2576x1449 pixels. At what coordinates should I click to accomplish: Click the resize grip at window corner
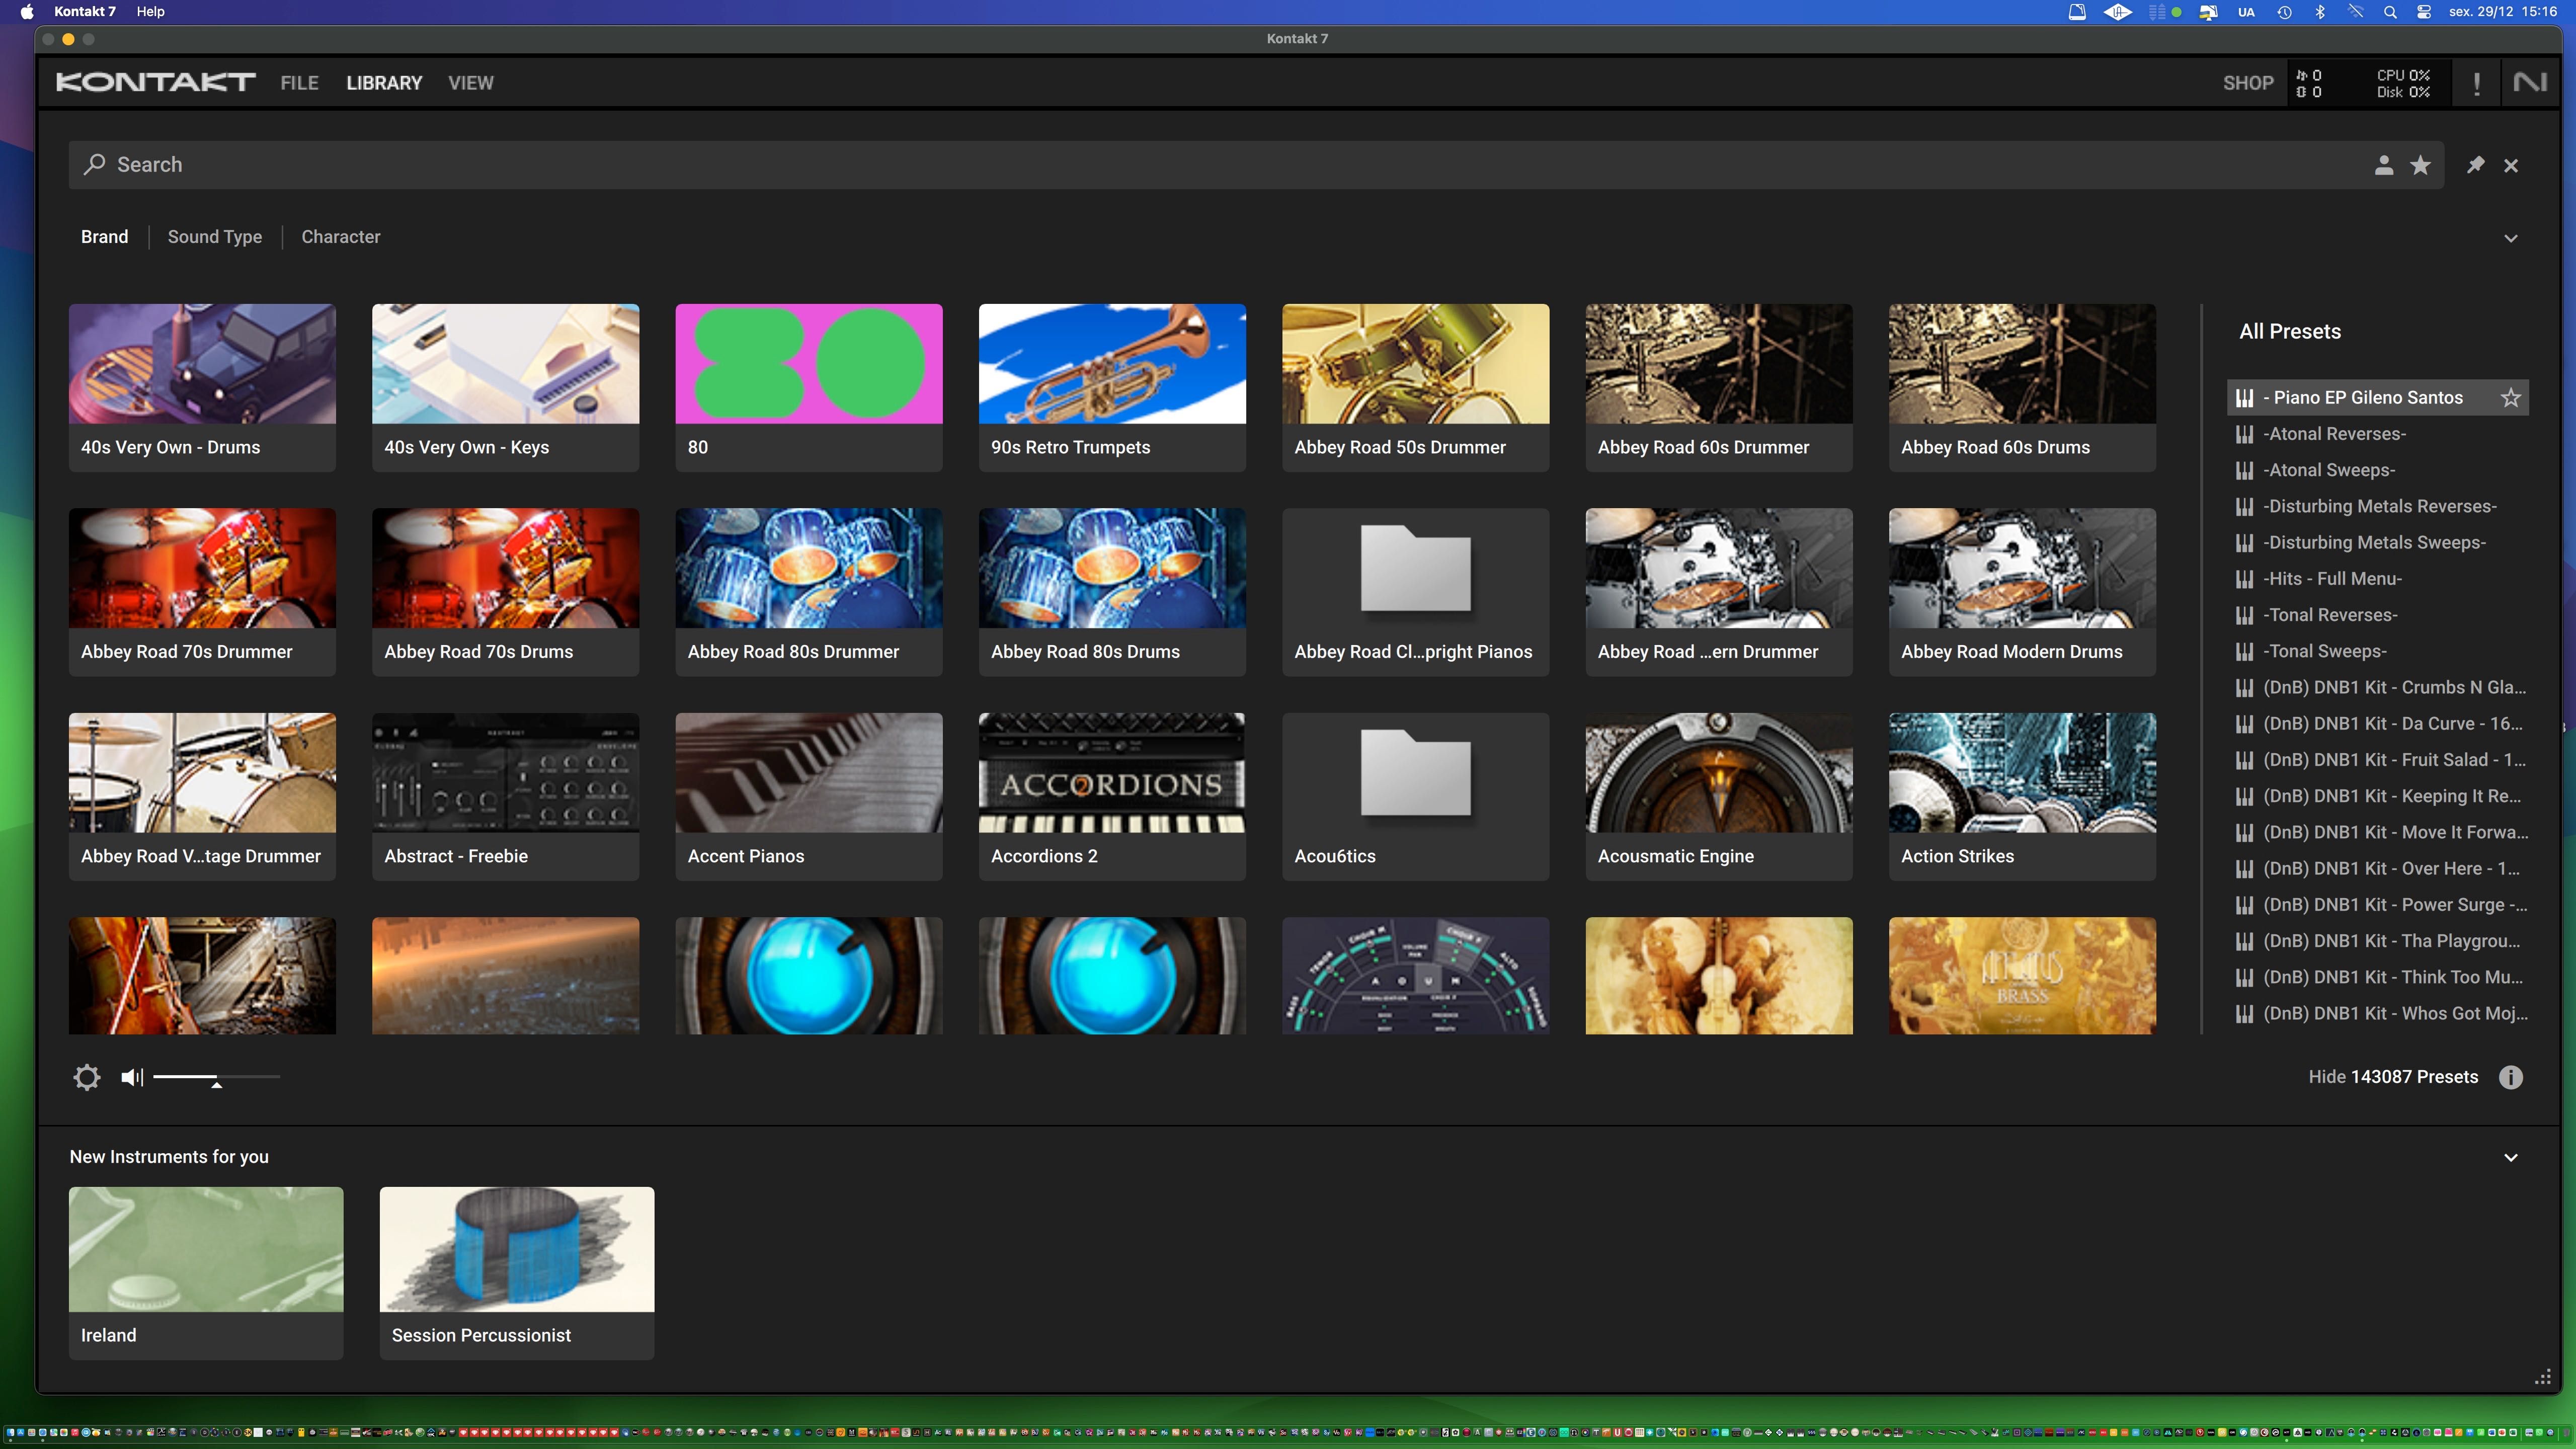pyautogui.click(x=2543, y=1378)
